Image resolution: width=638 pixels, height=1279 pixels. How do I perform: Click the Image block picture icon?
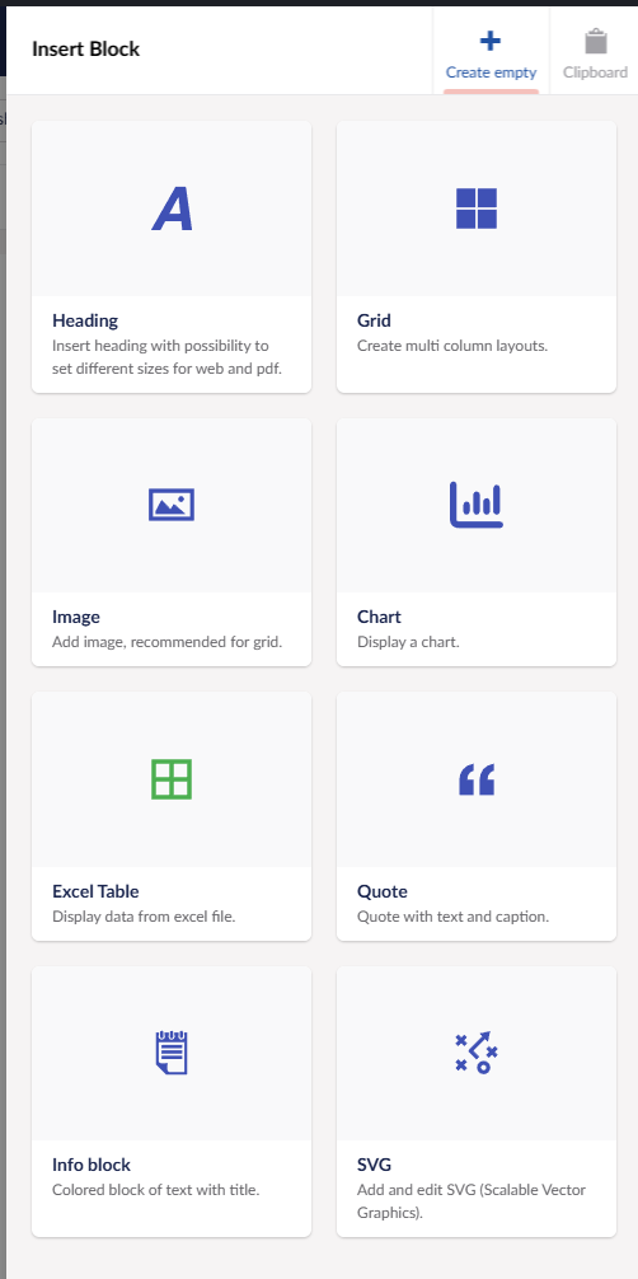pos(171,505)
